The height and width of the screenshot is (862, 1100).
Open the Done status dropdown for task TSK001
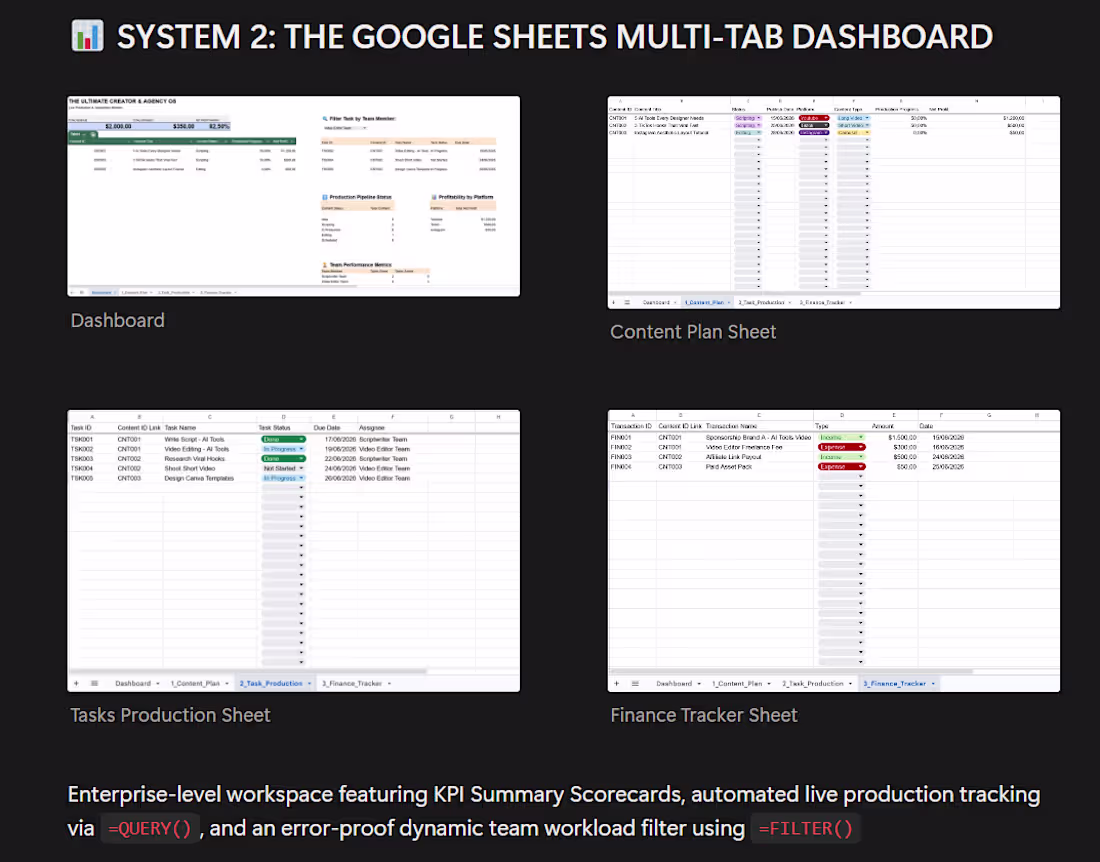click(x=283, y=439)
